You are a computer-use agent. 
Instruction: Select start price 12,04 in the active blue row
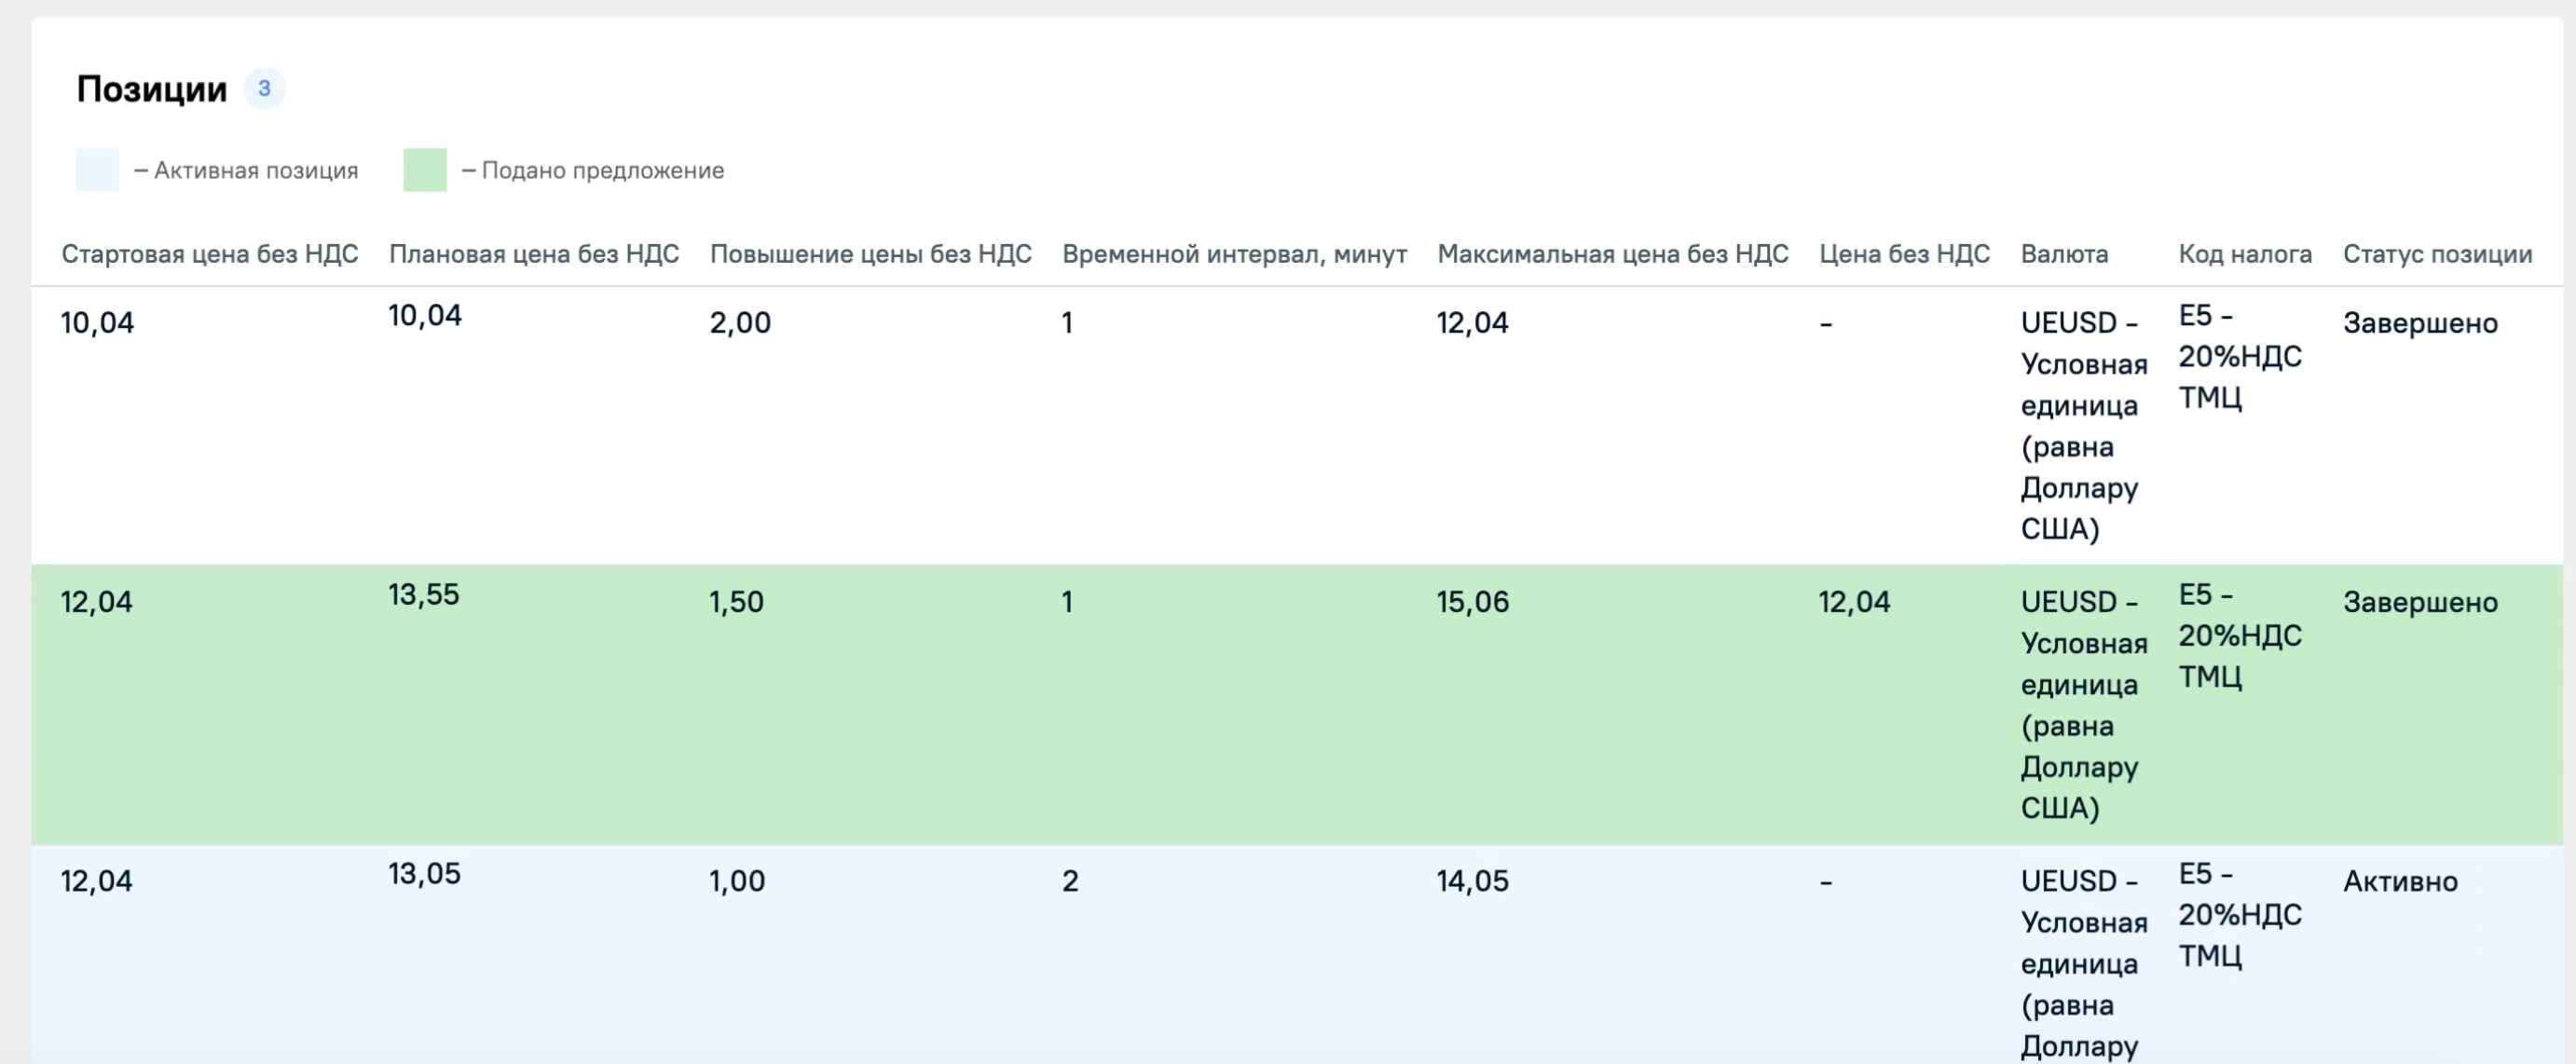coord(97,881)
